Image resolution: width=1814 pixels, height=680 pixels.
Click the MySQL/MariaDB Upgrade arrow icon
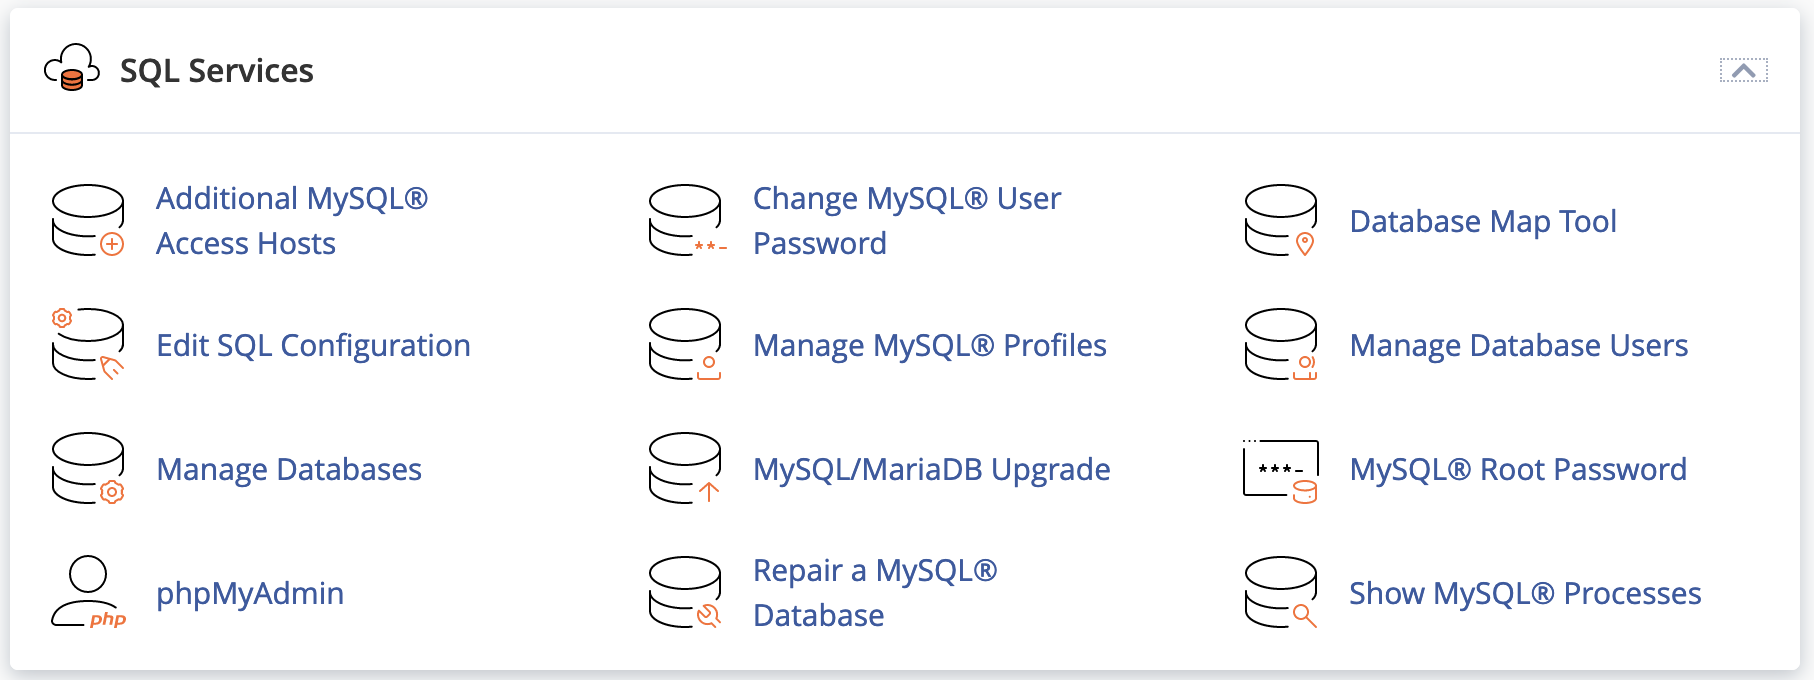tap(709, 492)
